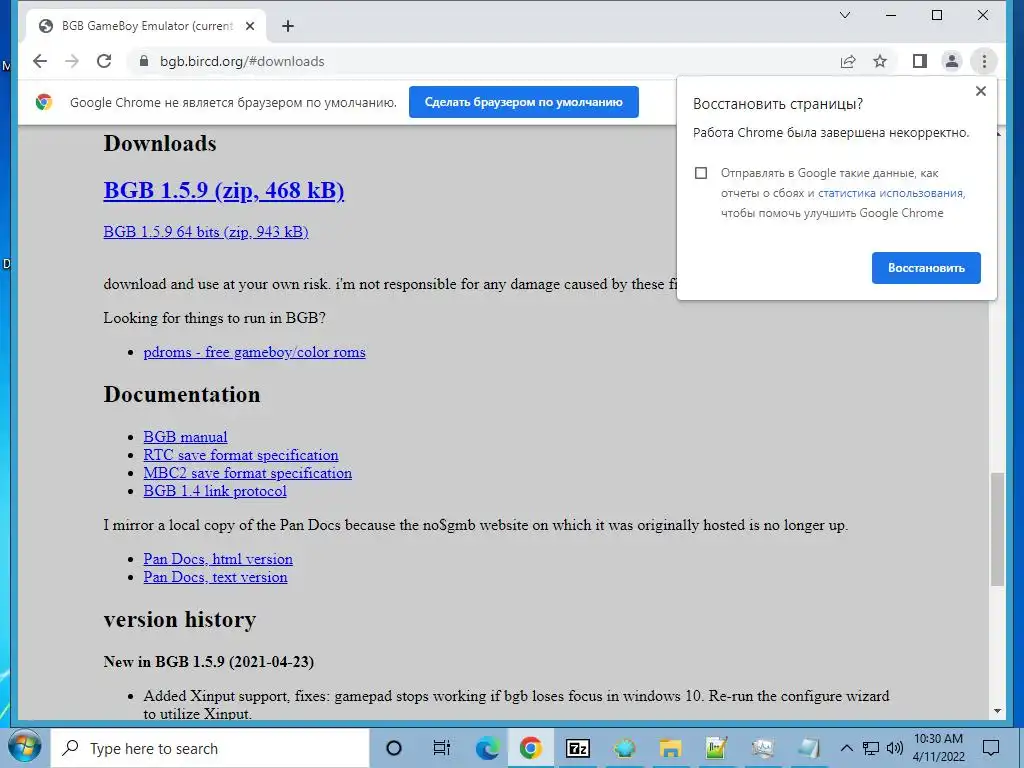Open network status tray icon
The image size is (1024, 768).
(x=871, y=748)
